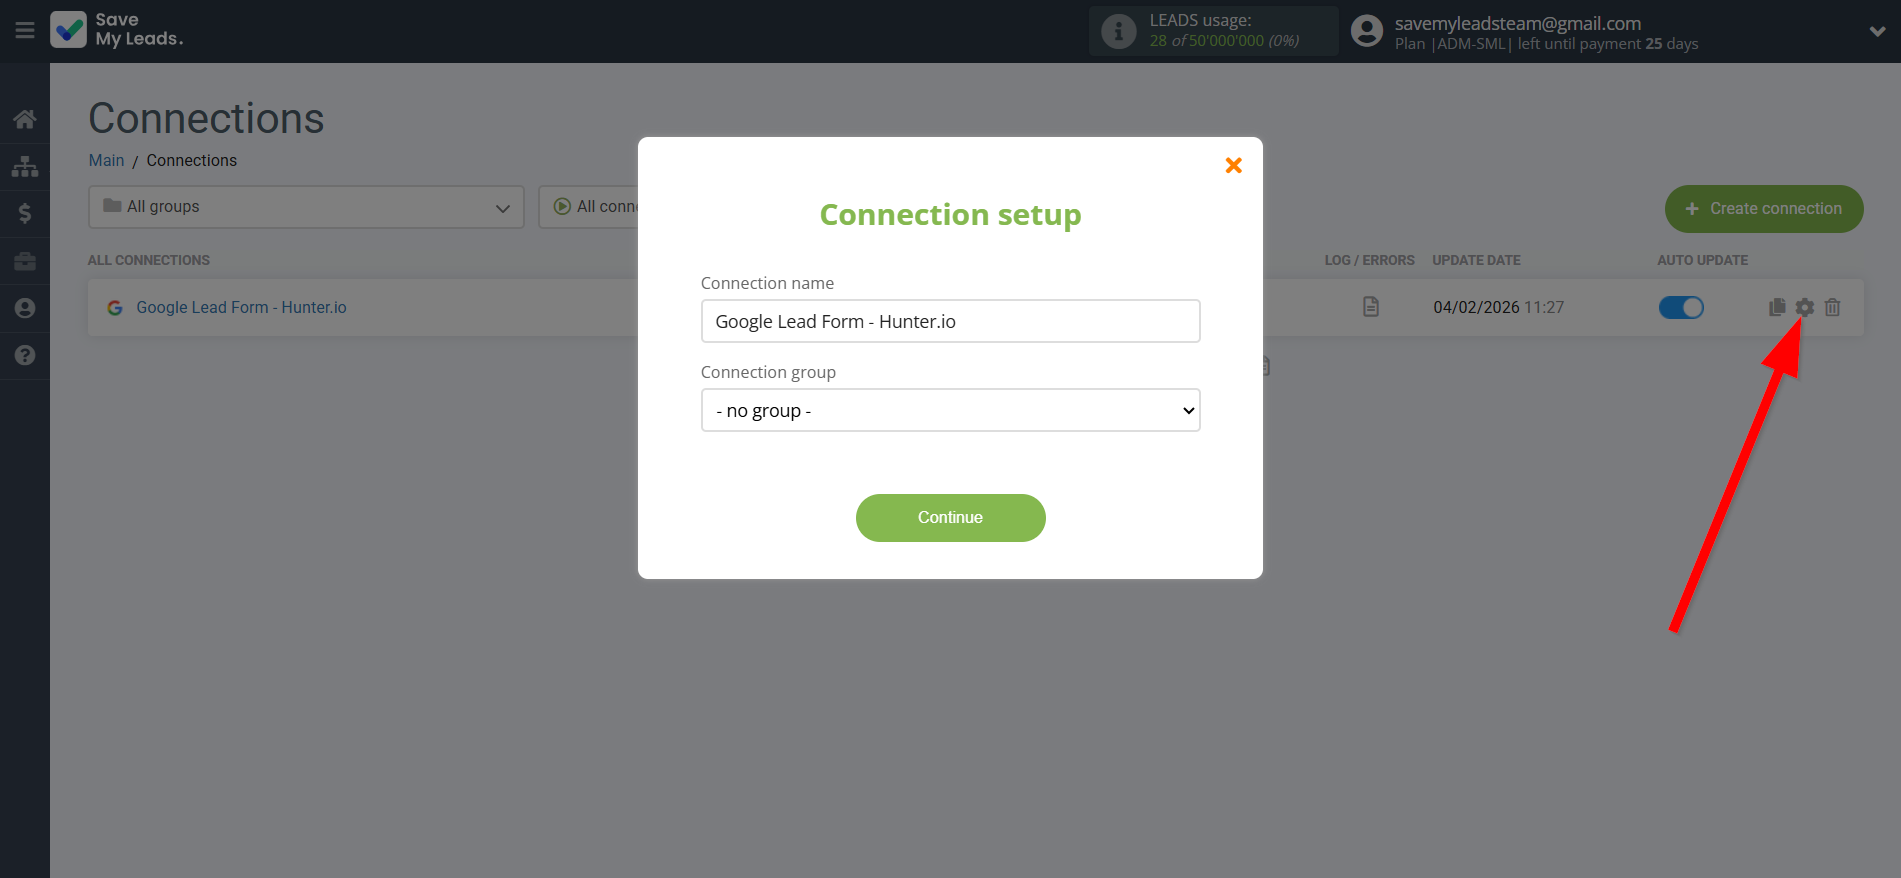Open the Home sidebar icon
Viewport: 1901px width, 878px height.
(25, 120)
